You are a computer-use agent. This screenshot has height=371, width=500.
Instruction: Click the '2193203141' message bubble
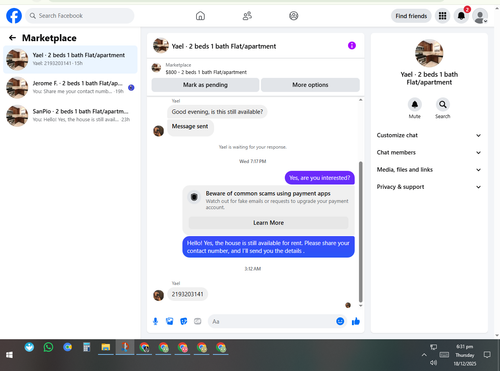coord(187,294)
